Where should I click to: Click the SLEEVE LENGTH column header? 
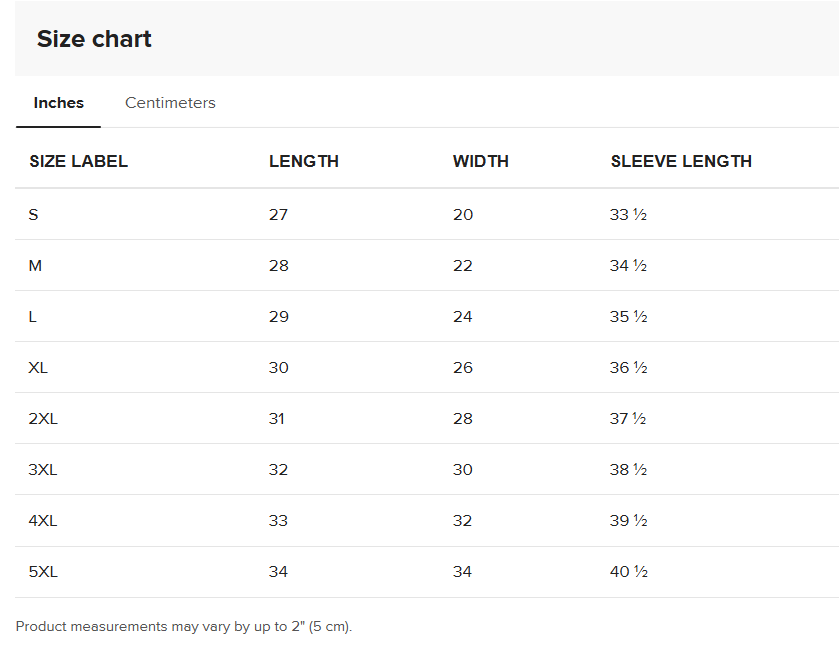680,161
